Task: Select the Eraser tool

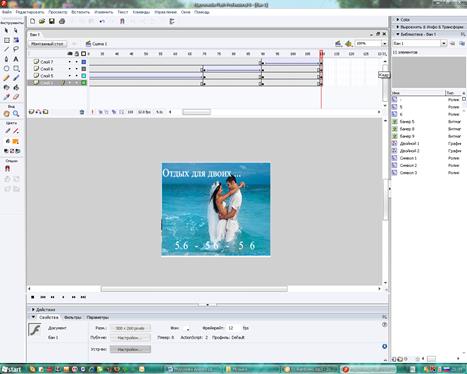Action: tap(16, 97)
